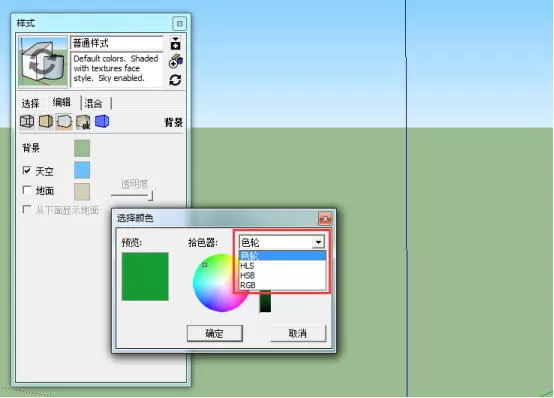Image resolution: width=554 pixels, height=398 pixels.
Task: Click the style preview thumbnail
Action: pos(43,62)
